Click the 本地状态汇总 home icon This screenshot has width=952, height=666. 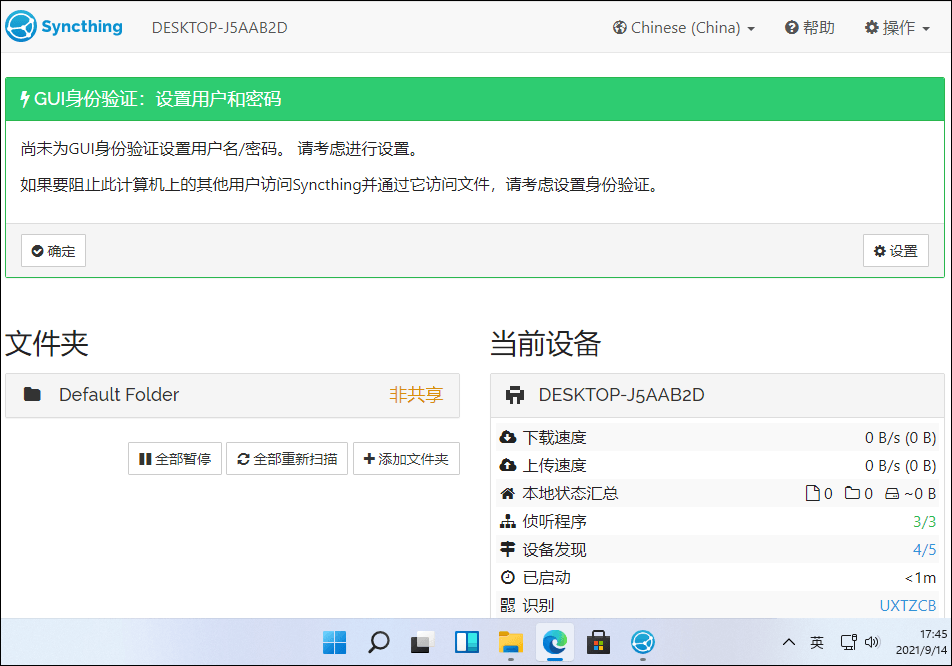click(508, 493)
